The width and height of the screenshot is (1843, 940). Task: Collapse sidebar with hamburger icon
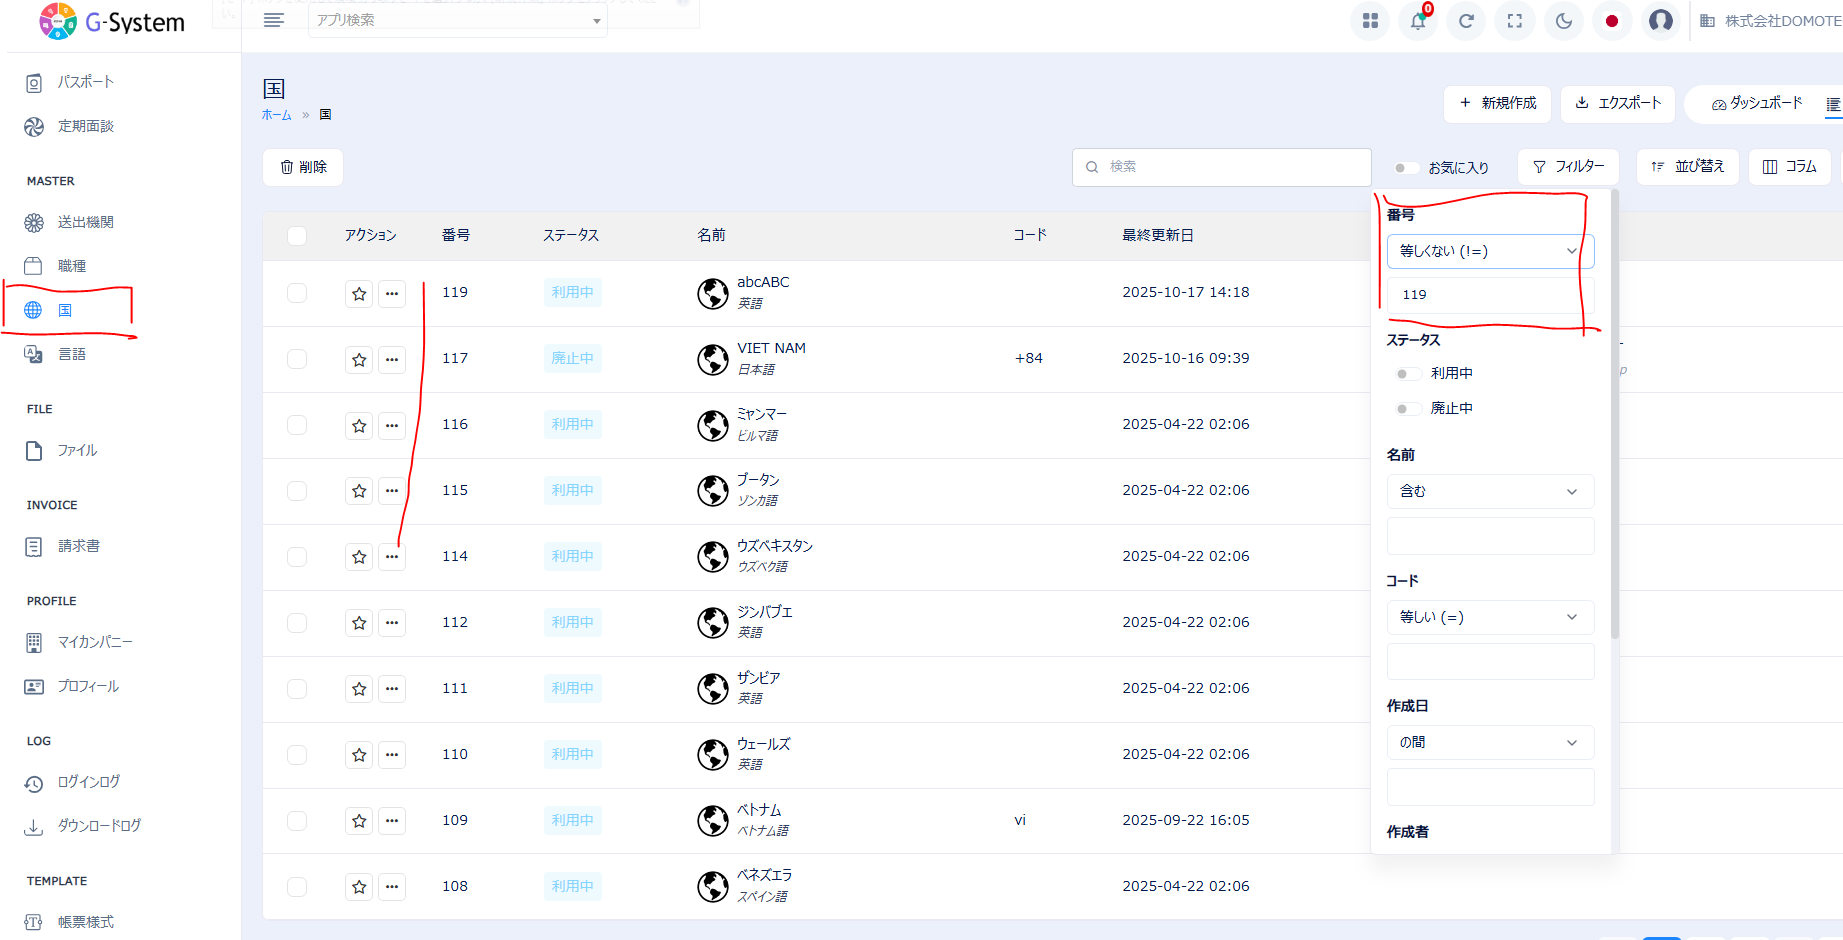coord(274,21)
